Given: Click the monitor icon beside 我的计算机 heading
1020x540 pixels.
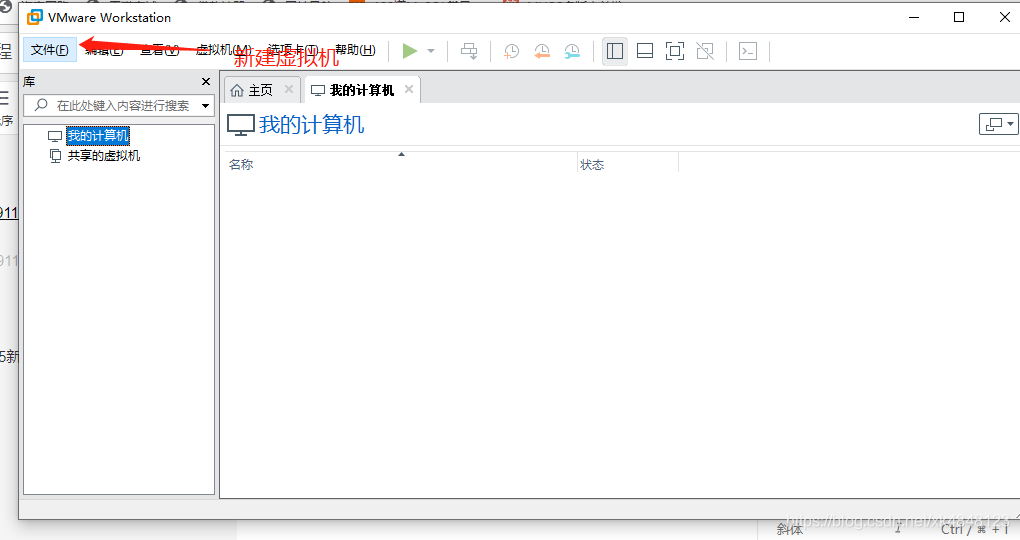Looking at the screenshot, I should tap(241, 125).
